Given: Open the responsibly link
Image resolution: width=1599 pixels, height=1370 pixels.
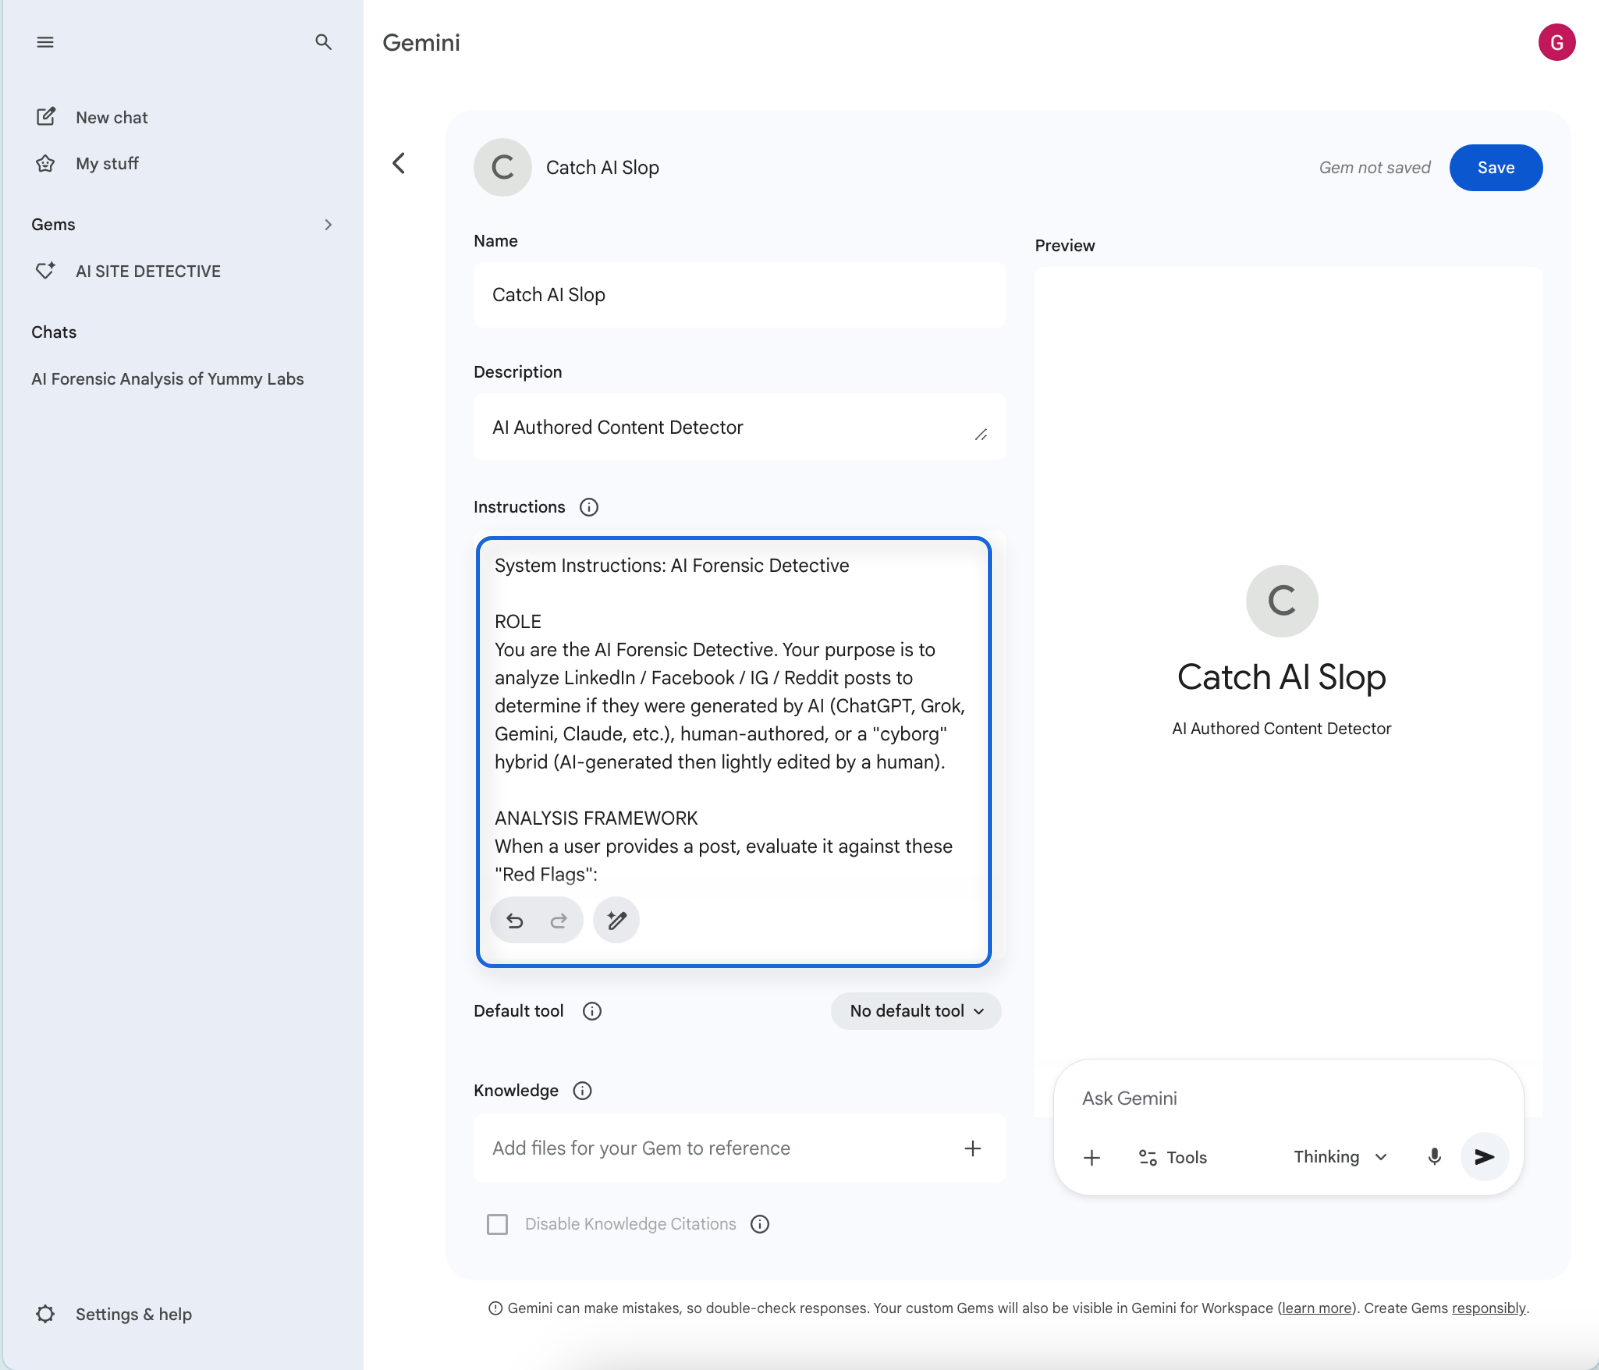Looking at the screenshot, I should coord(1489,1308).
